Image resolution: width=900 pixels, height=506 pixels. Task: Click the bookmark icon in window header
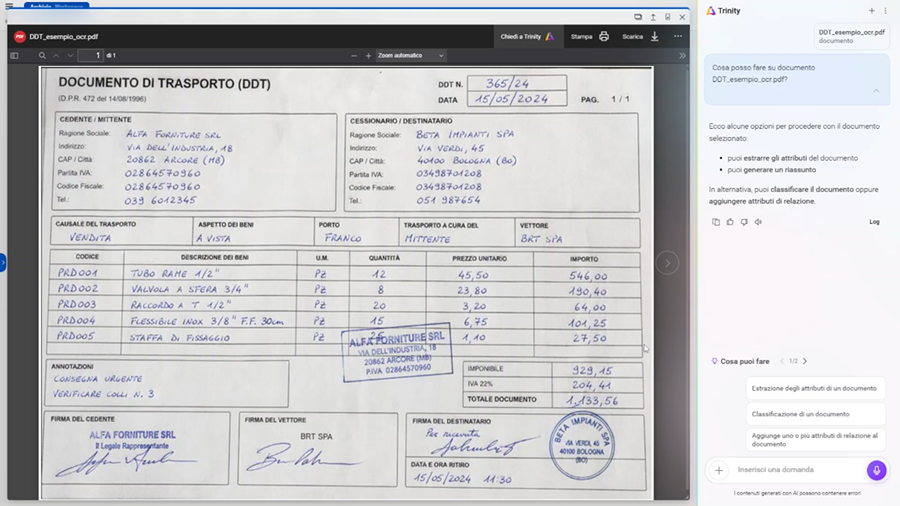click(668, 17)
